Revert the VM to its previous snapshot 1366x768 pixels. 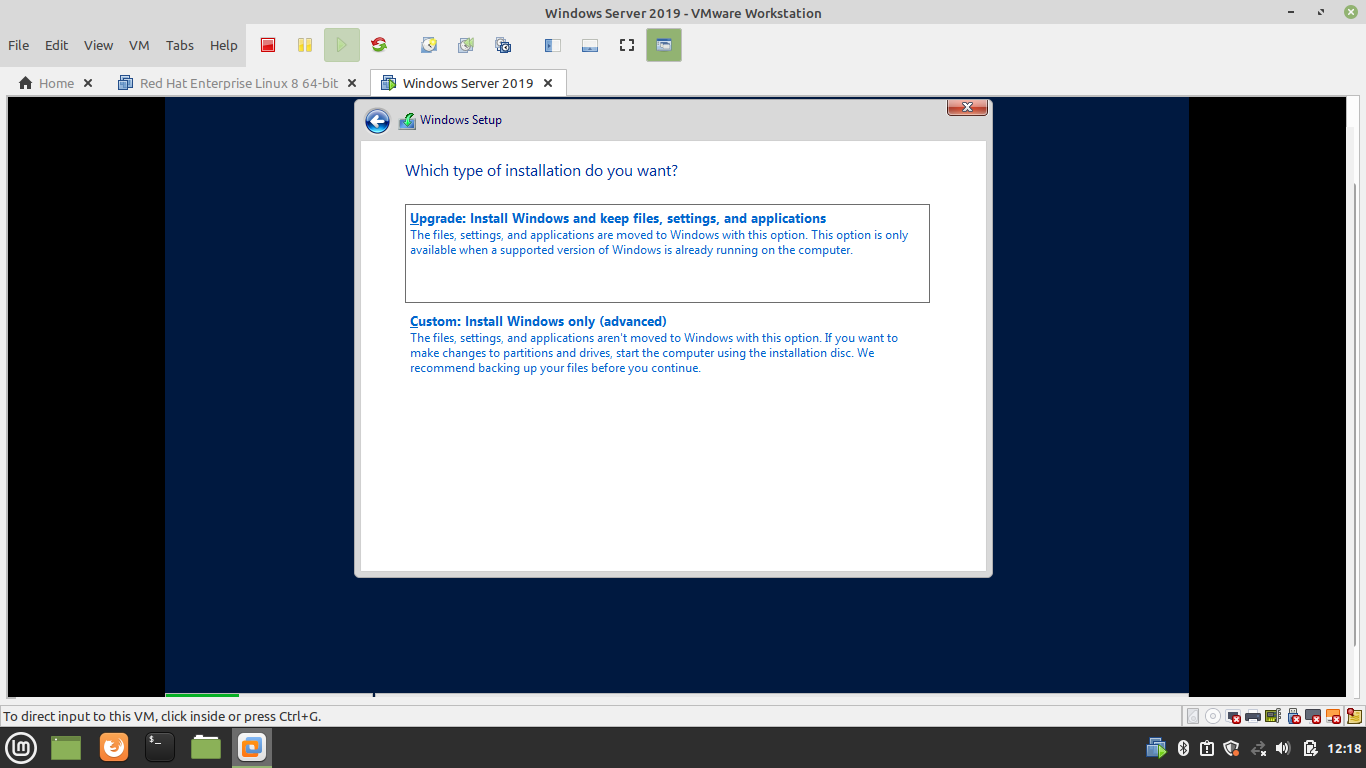(466, 45)
